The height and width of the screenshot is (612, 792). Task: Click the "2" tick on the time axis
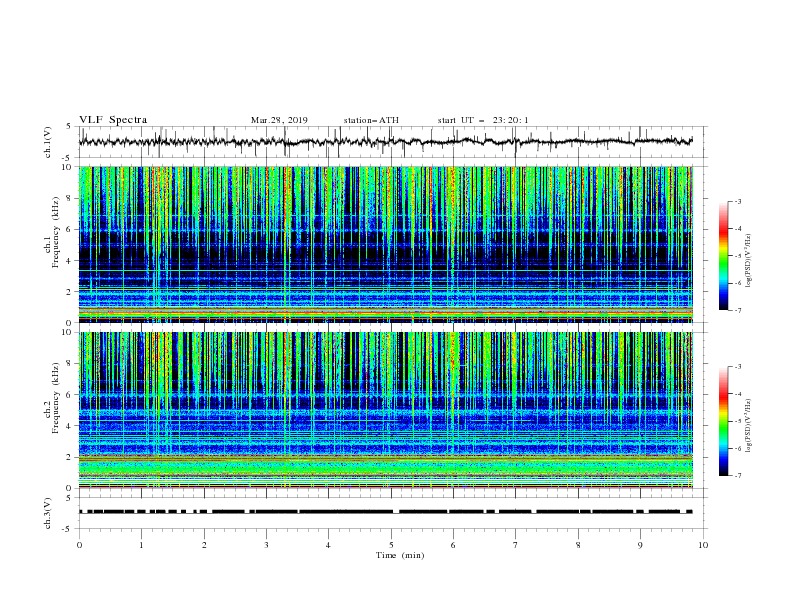coord(204,545)
